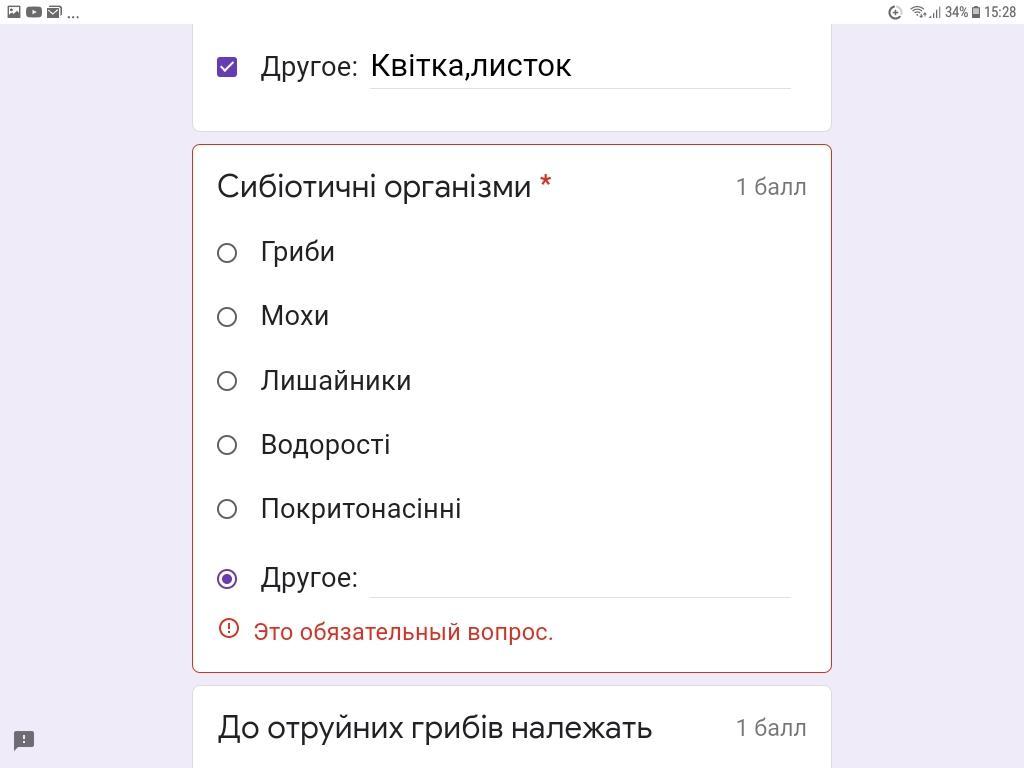
Task: Uncheck the Другое checkbox with Квітка,листок
Action: (x=227, y=67)
